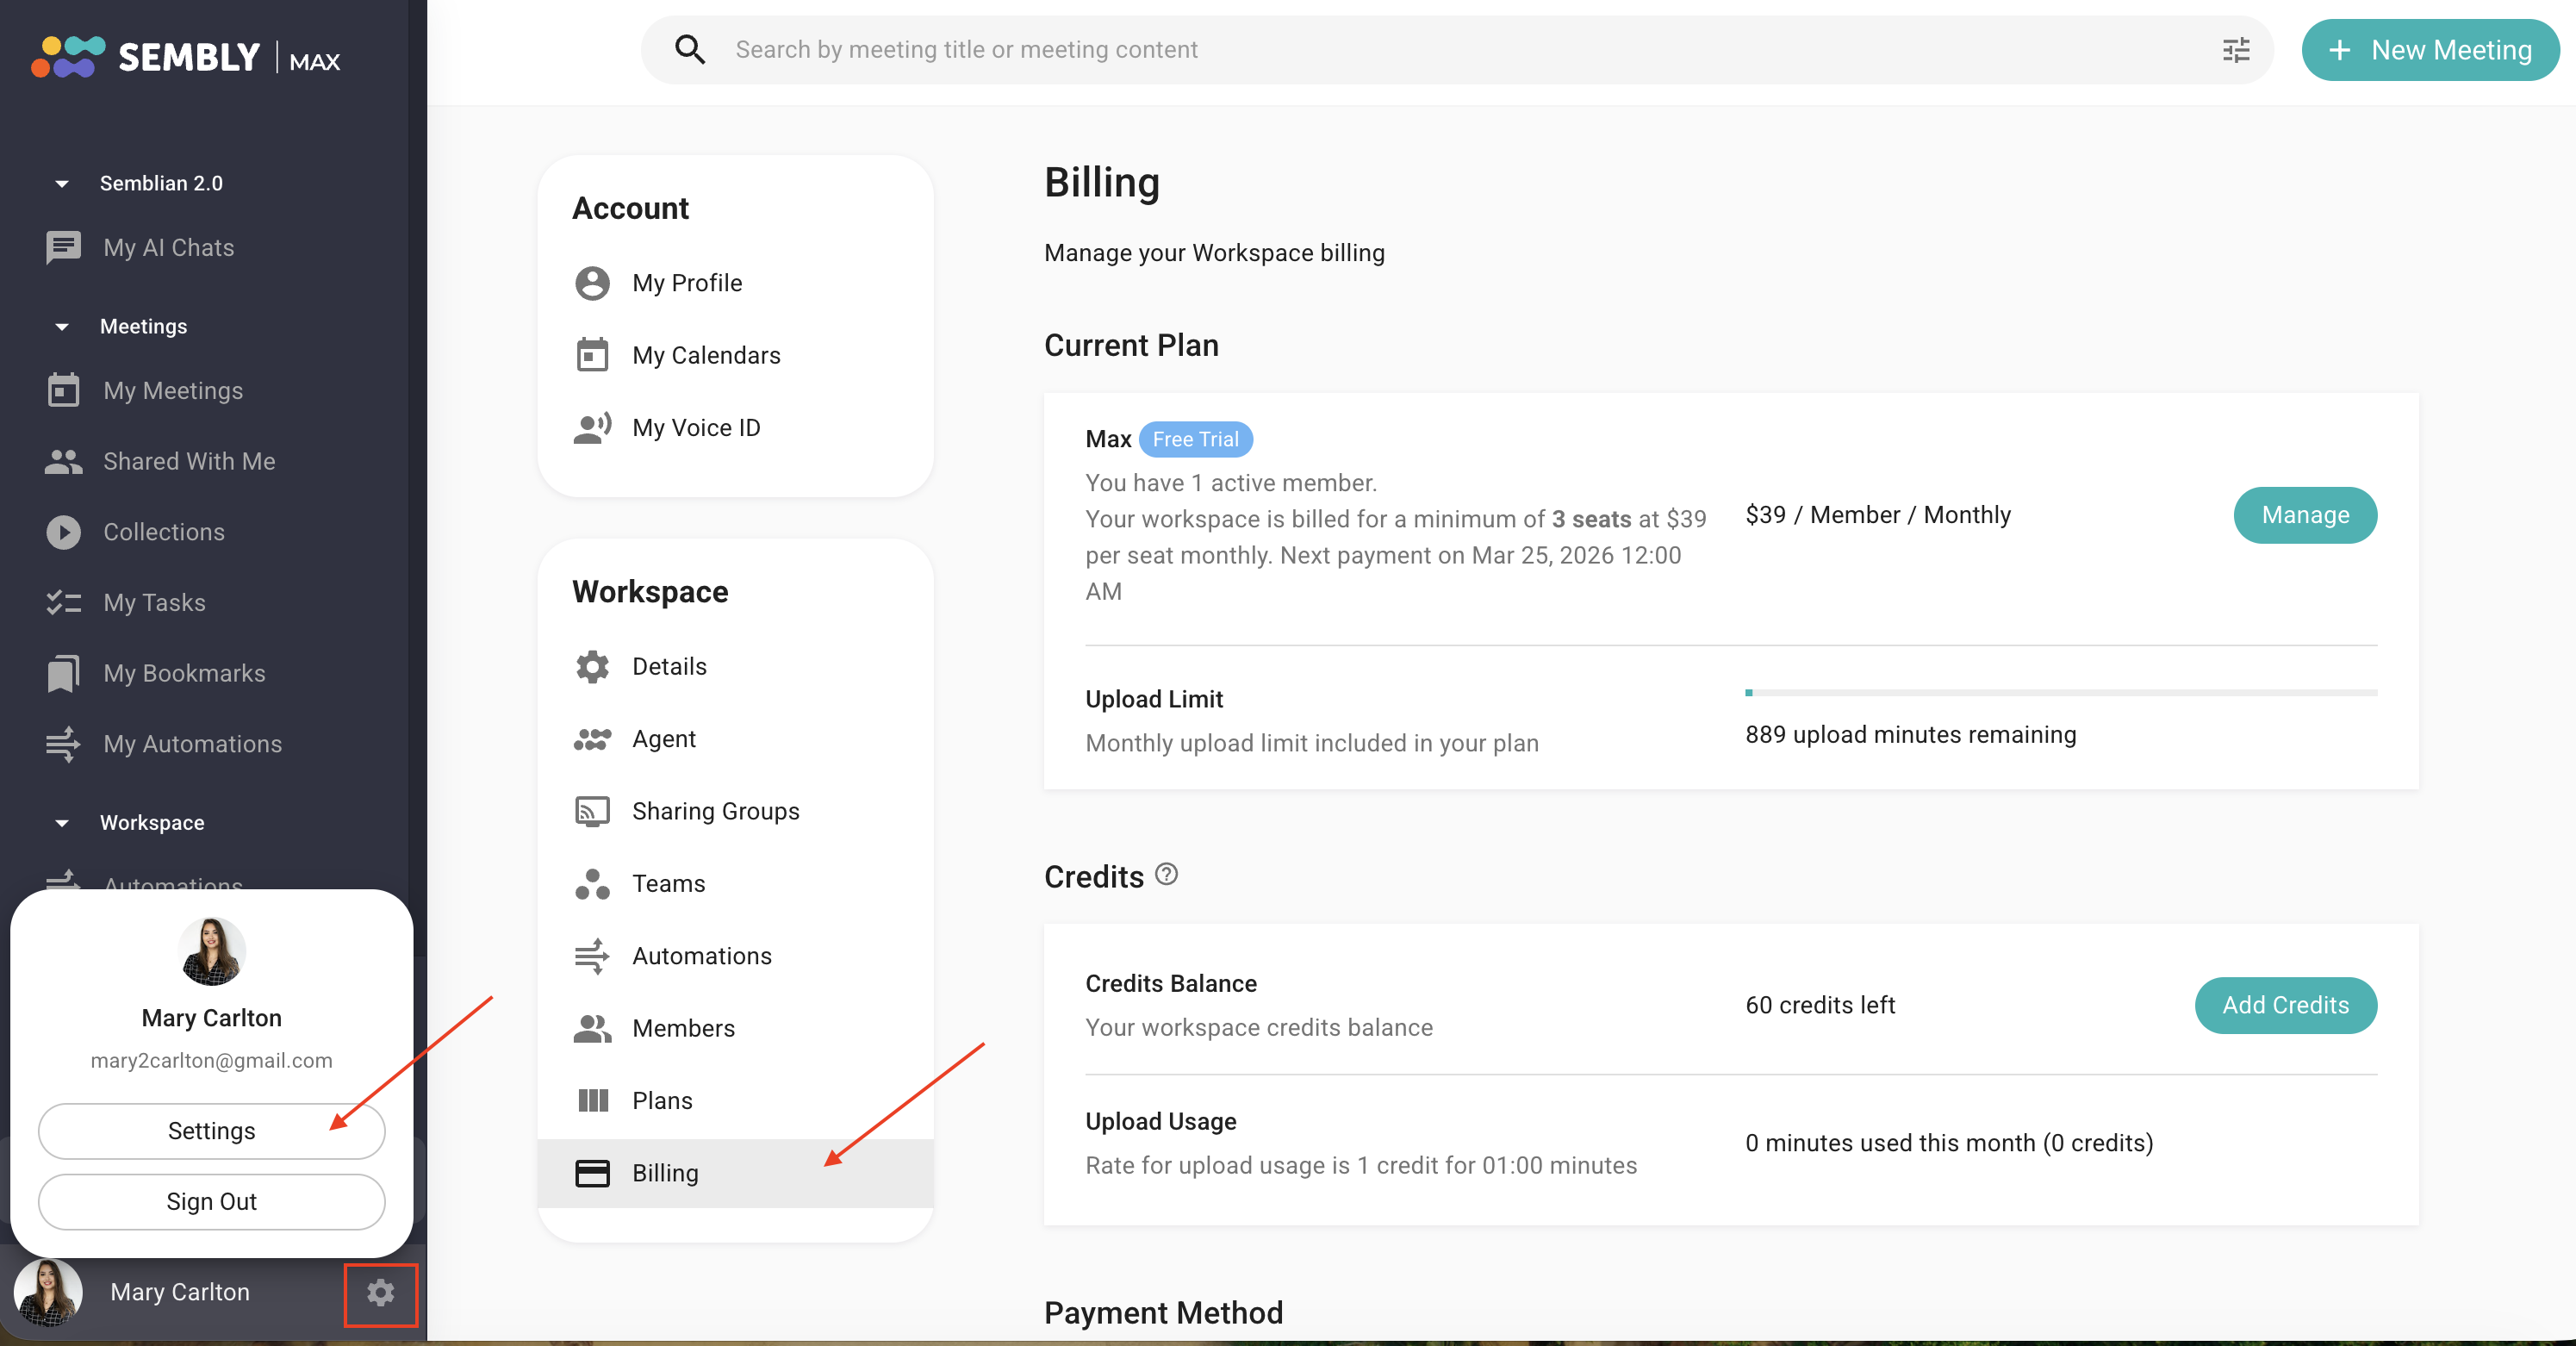Click Sign Out in profile popup
The height and width of the screenshot is (1346, 2576).
(x=211, y=1201)
